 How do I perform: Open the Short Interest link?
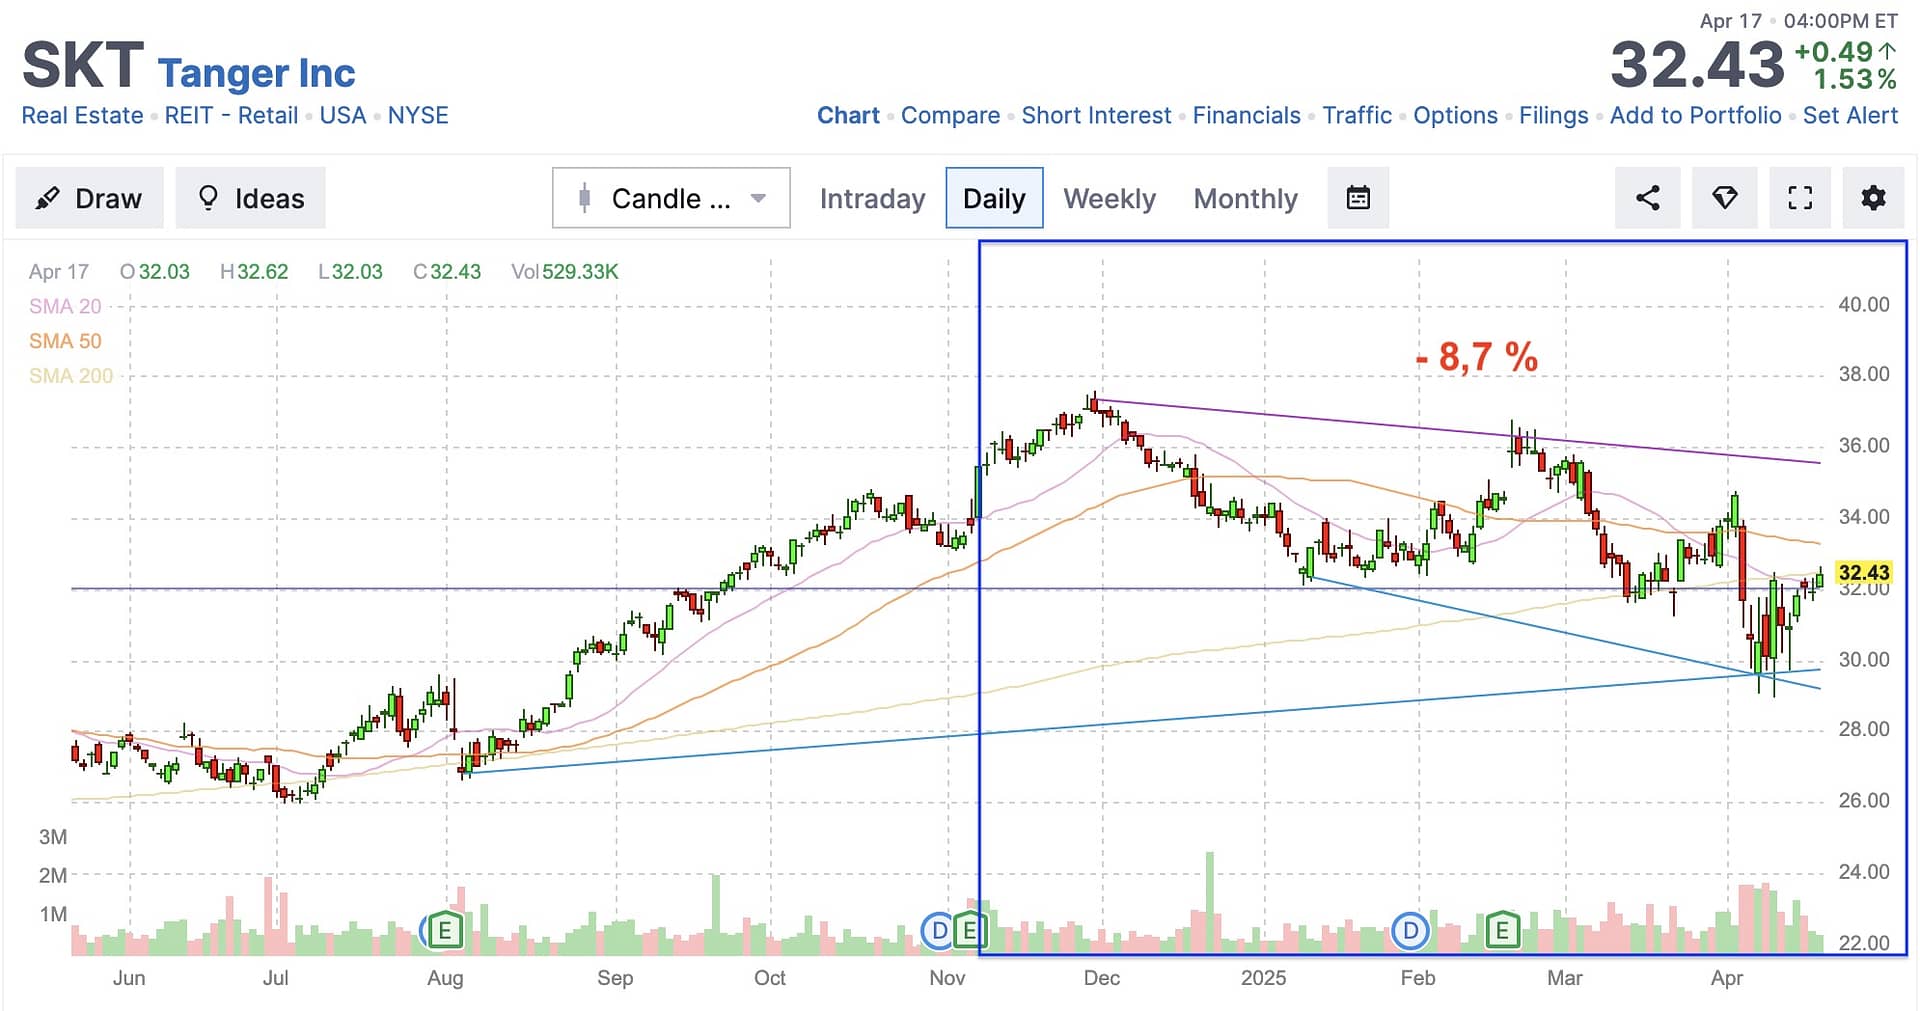click(x=1096, y=116)
